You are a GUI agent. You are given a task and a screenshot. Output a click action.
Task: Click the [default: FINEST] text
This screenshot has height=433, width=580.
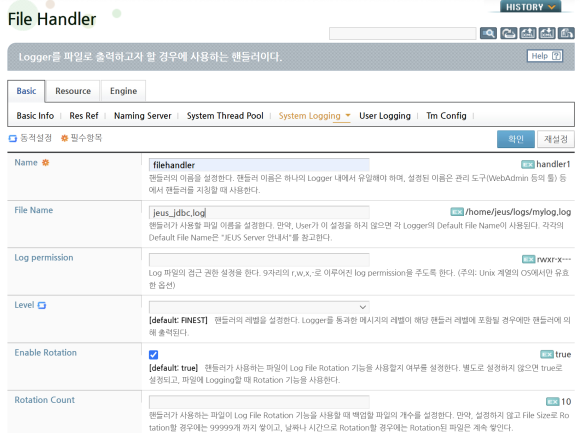pos(178,320)
